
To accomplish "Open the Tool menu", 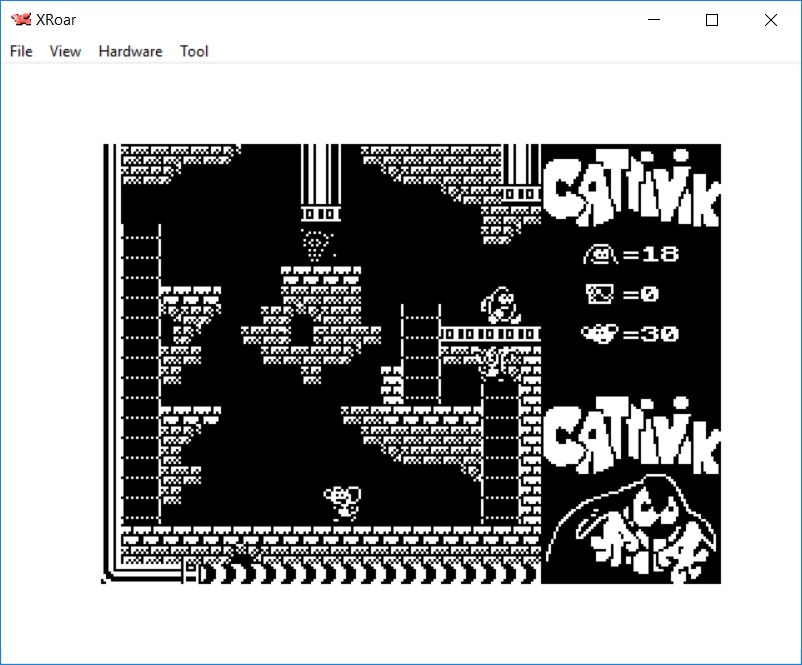I will (194, 51).
